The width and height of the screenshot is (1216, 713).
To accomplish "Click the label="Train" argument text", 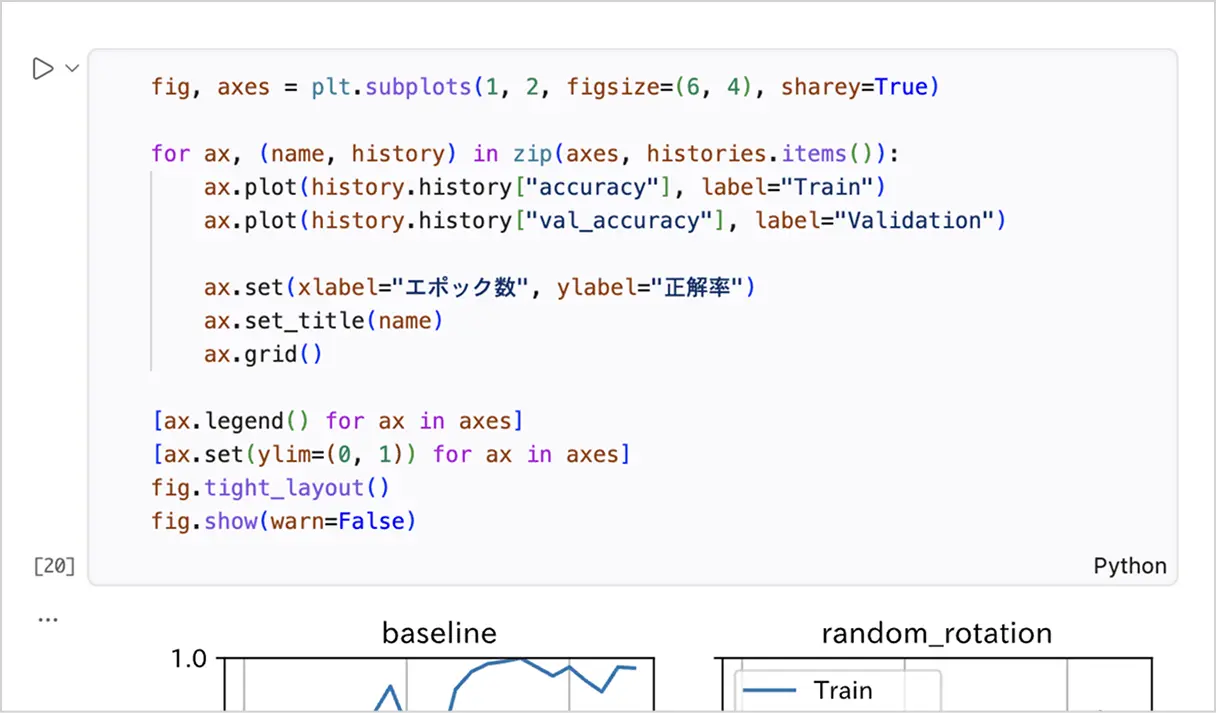I will (x=787, y=187).
